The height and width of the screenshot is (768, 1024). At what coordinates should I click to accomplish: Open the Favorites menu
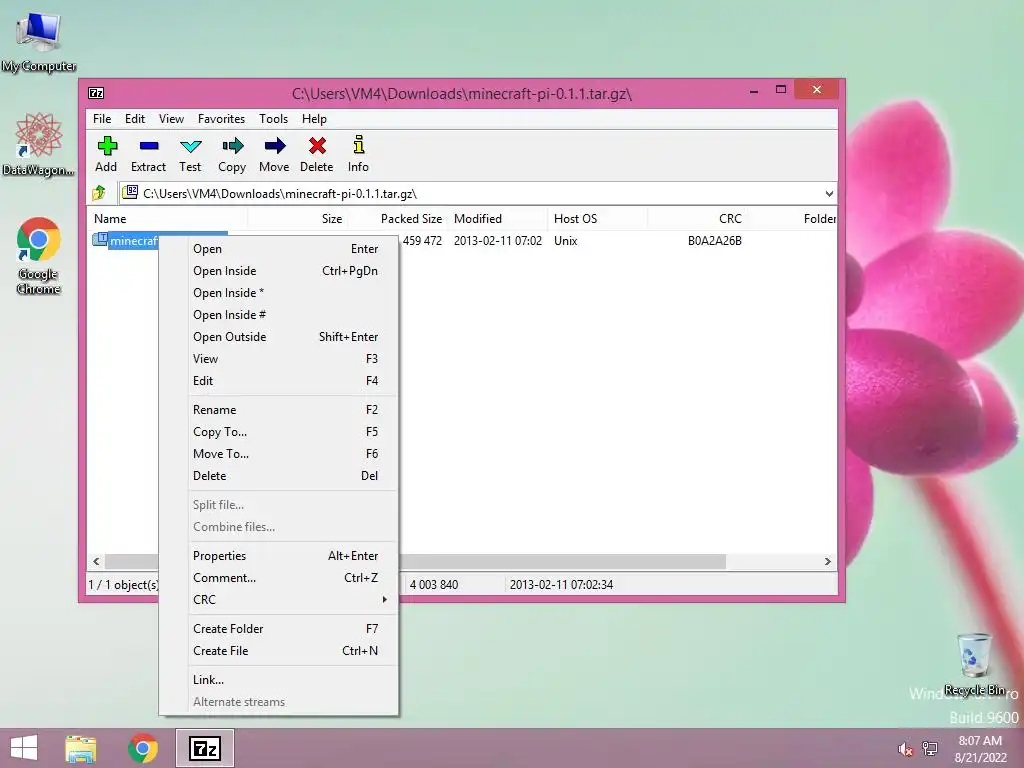pyautogui.click(x=221, y=119)
